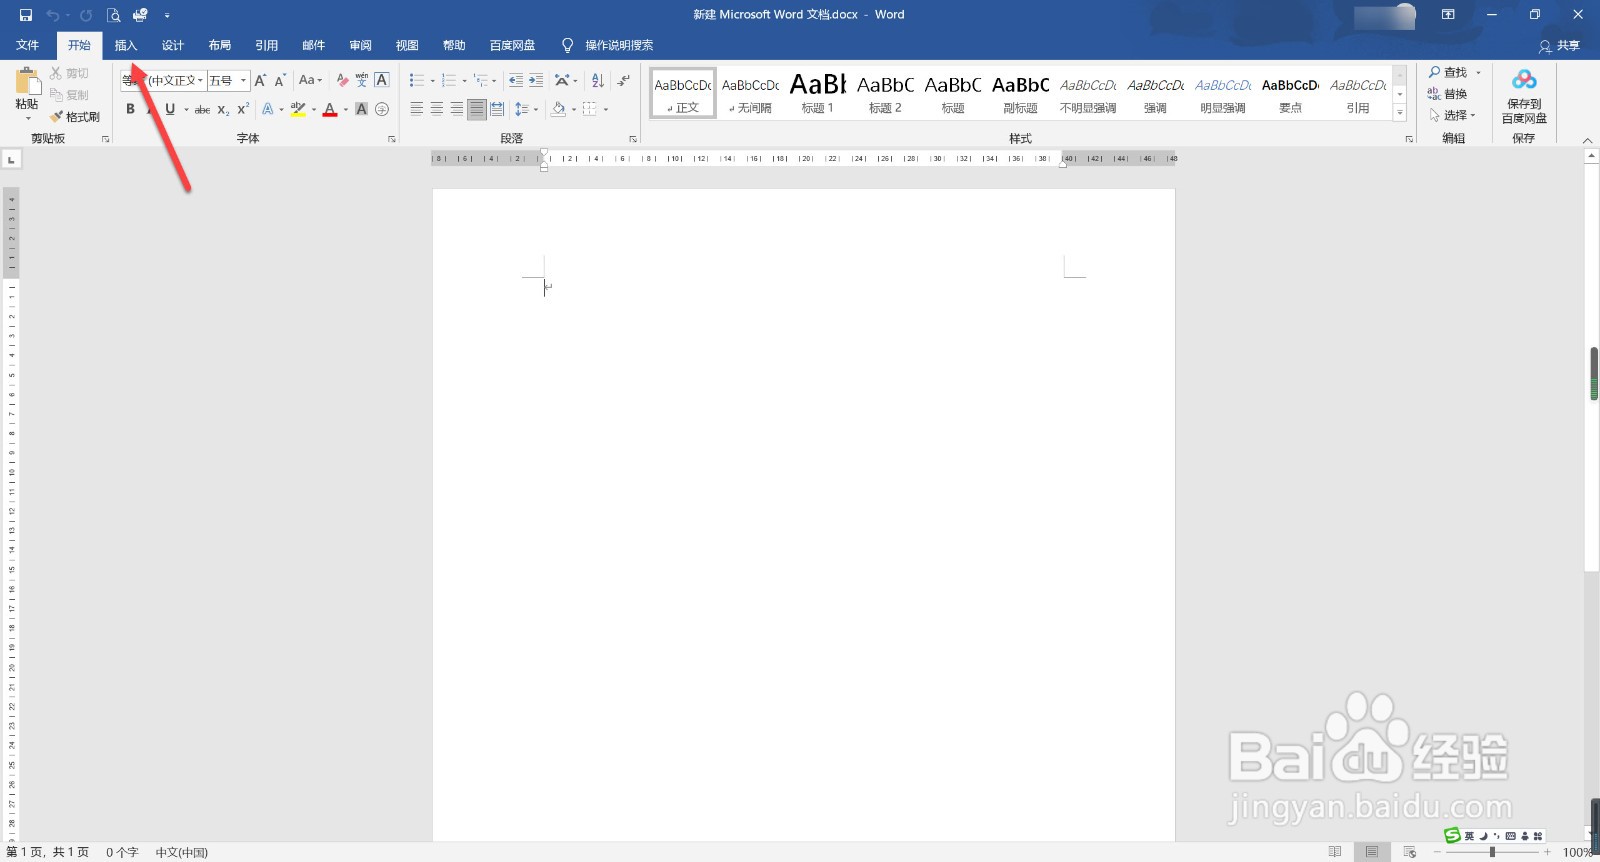
Task: Increase font size with the larger A icon
Action: tap(260, 80)
